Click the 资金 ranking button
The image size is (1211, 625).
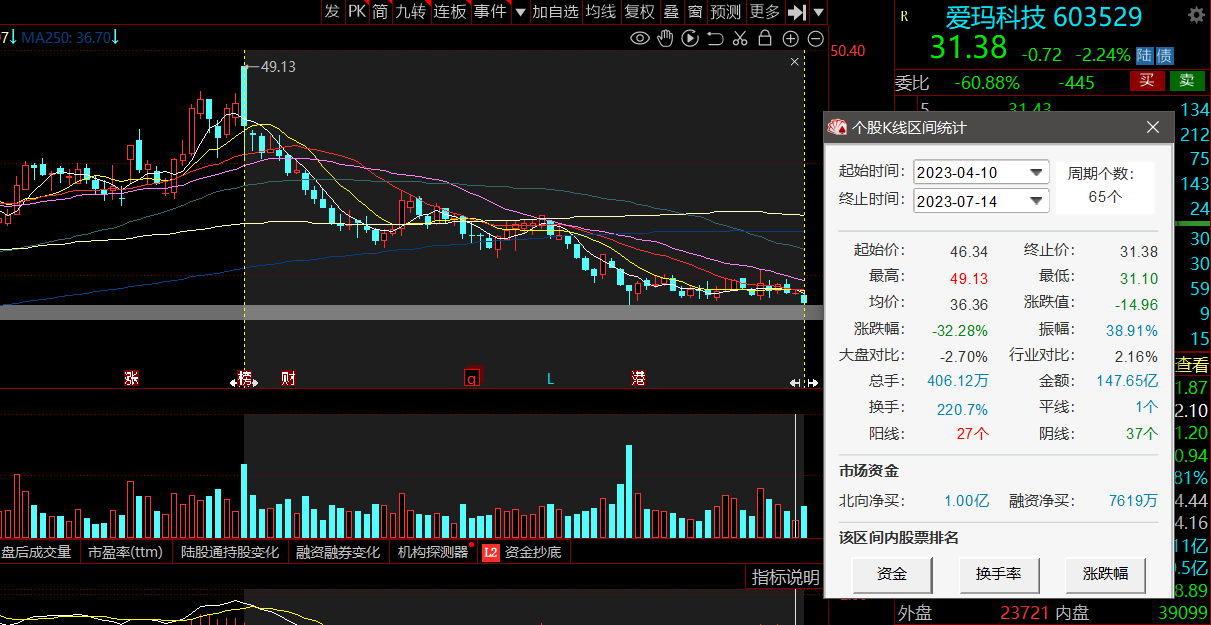click(892, 574)
